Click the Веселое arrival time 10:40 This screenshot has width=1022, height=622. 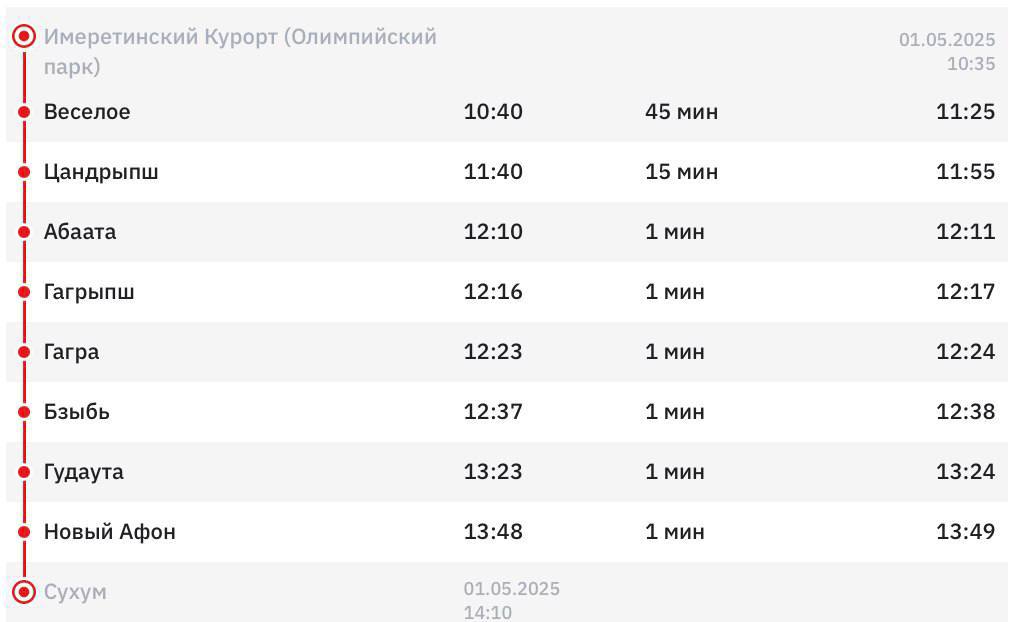[x=493, y=111]
